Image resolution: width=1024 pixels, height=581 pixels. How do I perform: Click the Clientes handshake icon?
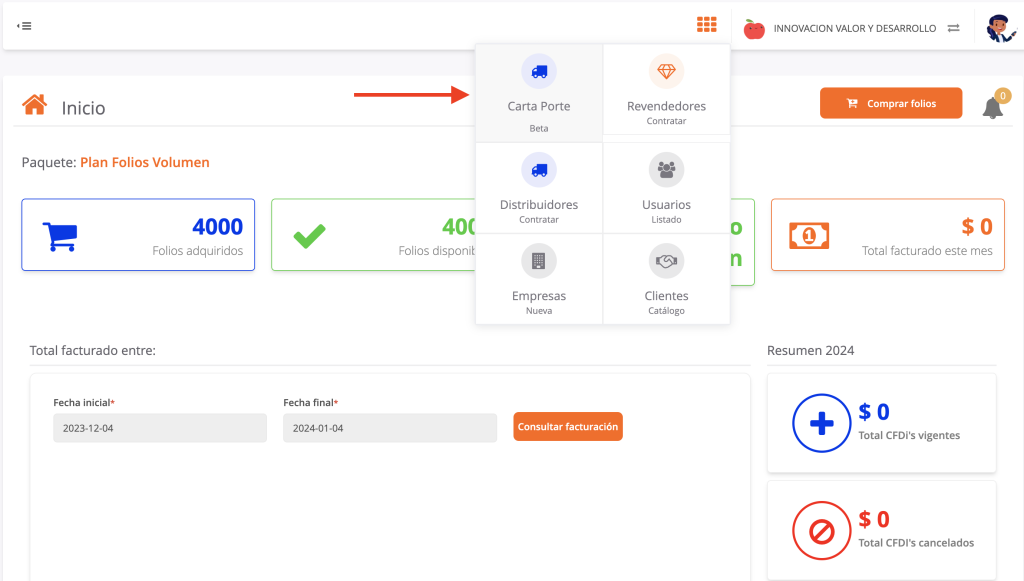666,261
